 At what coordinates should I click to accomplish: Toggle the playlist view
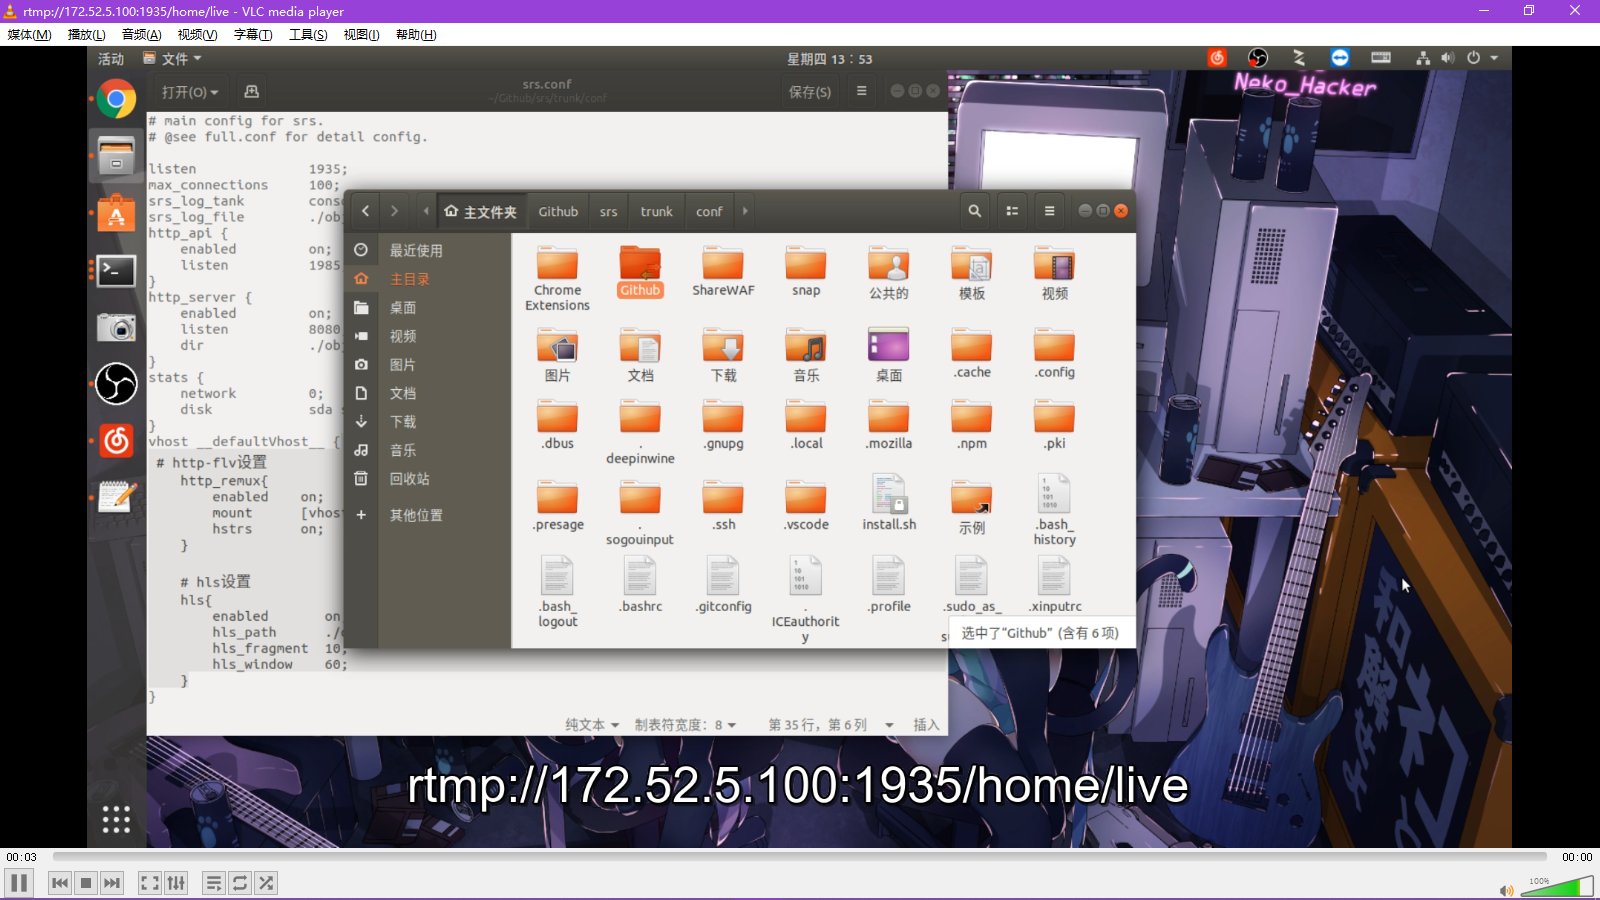213,883
